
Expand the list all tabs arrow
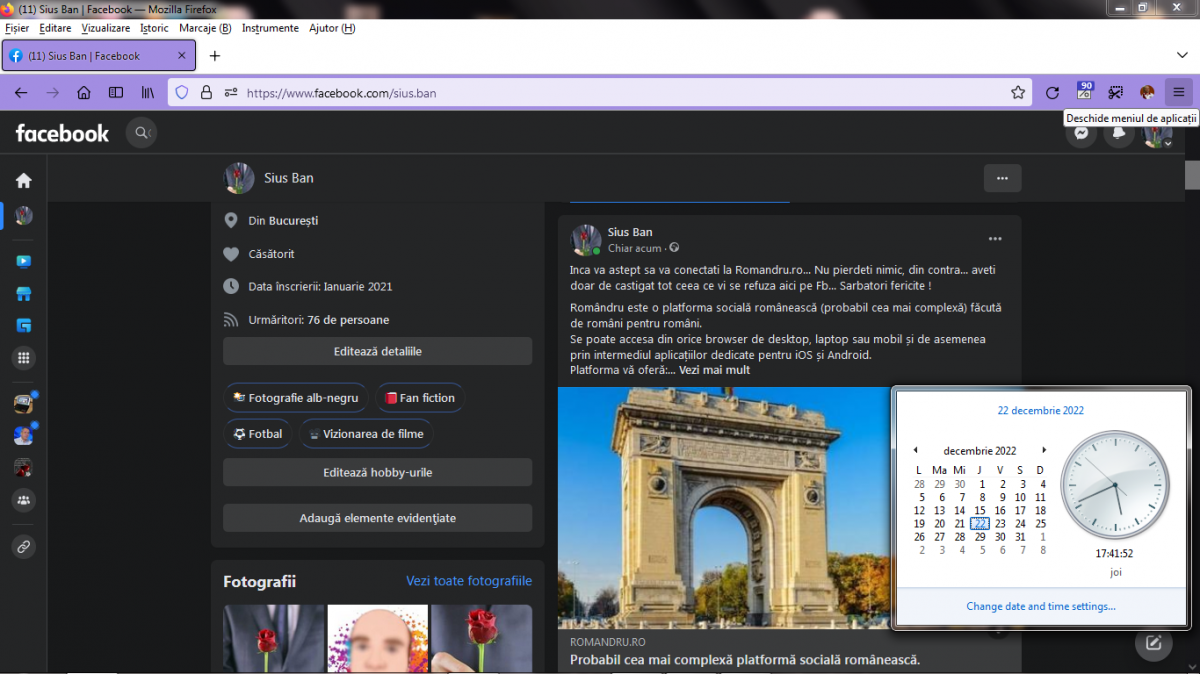1182,56
